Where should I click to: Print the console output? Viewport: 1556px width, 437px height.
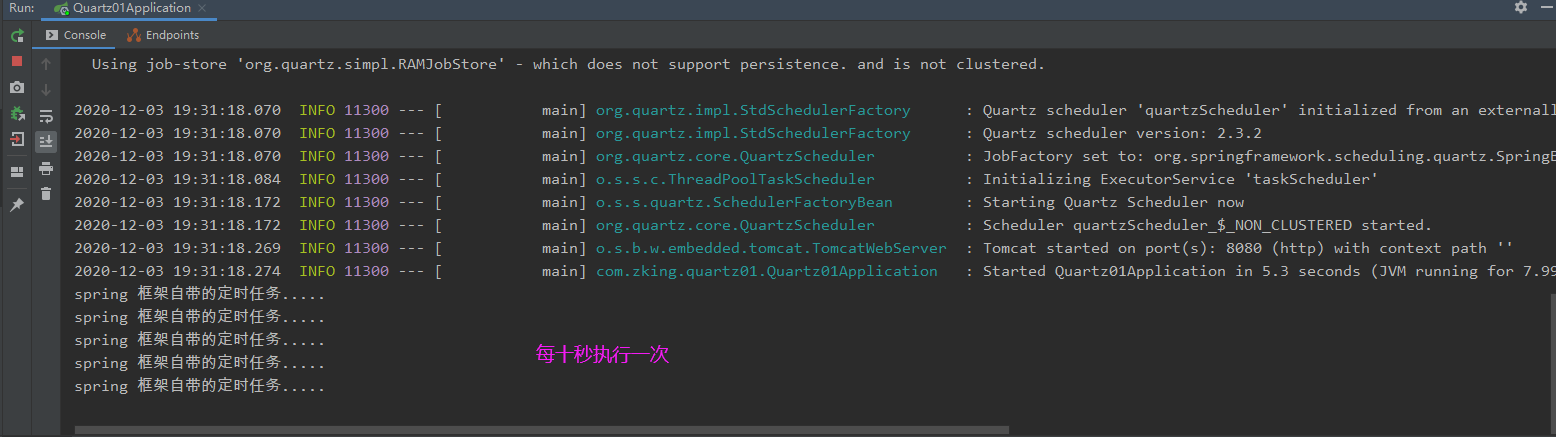coord(46,168)
